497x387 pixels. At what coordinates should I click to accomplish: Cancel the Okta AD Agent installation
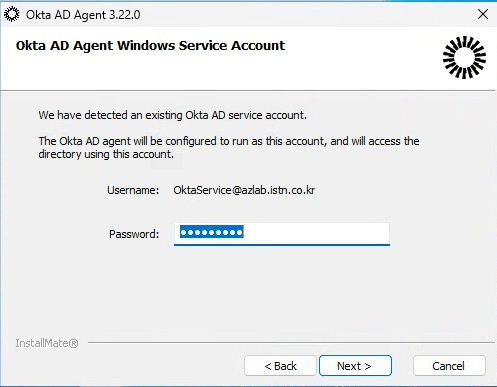point(449,366)
